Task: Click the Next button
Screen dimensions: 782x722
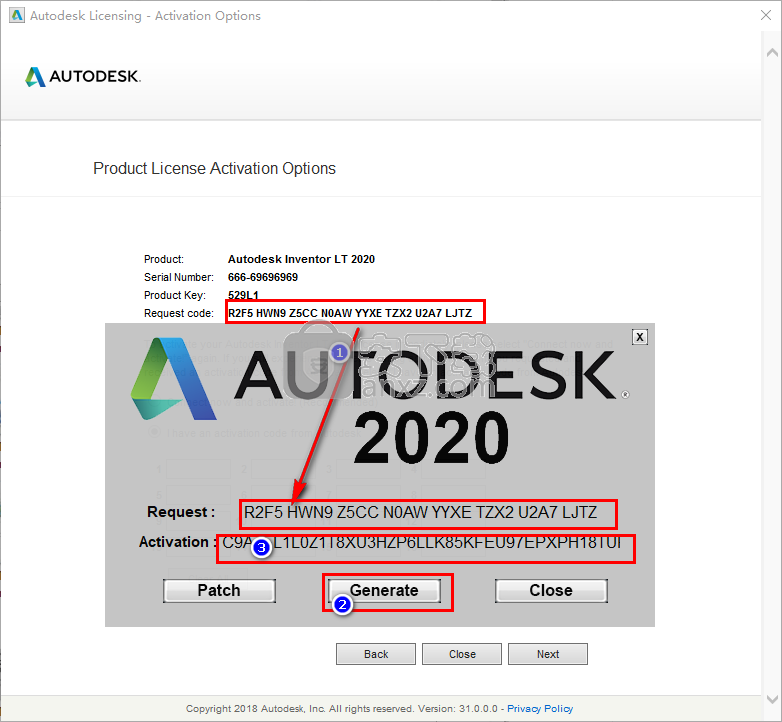Action: coord(548,654)
